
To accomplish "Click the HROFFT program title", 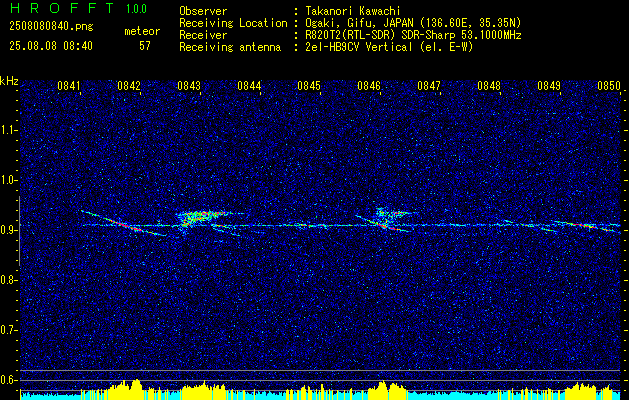I will (62, 8).
